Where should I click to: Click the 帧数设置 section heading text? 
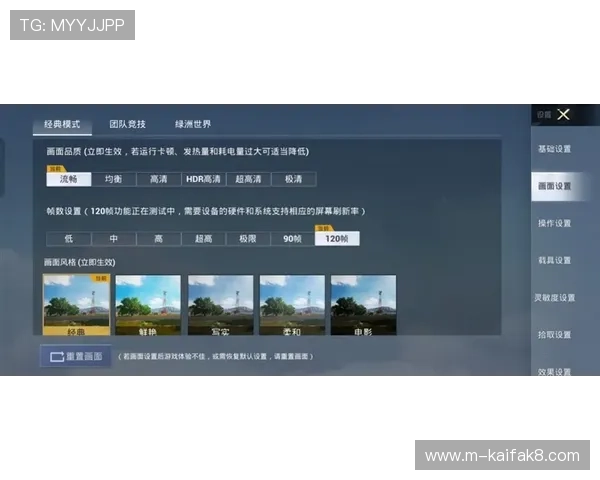pos(206,211)
